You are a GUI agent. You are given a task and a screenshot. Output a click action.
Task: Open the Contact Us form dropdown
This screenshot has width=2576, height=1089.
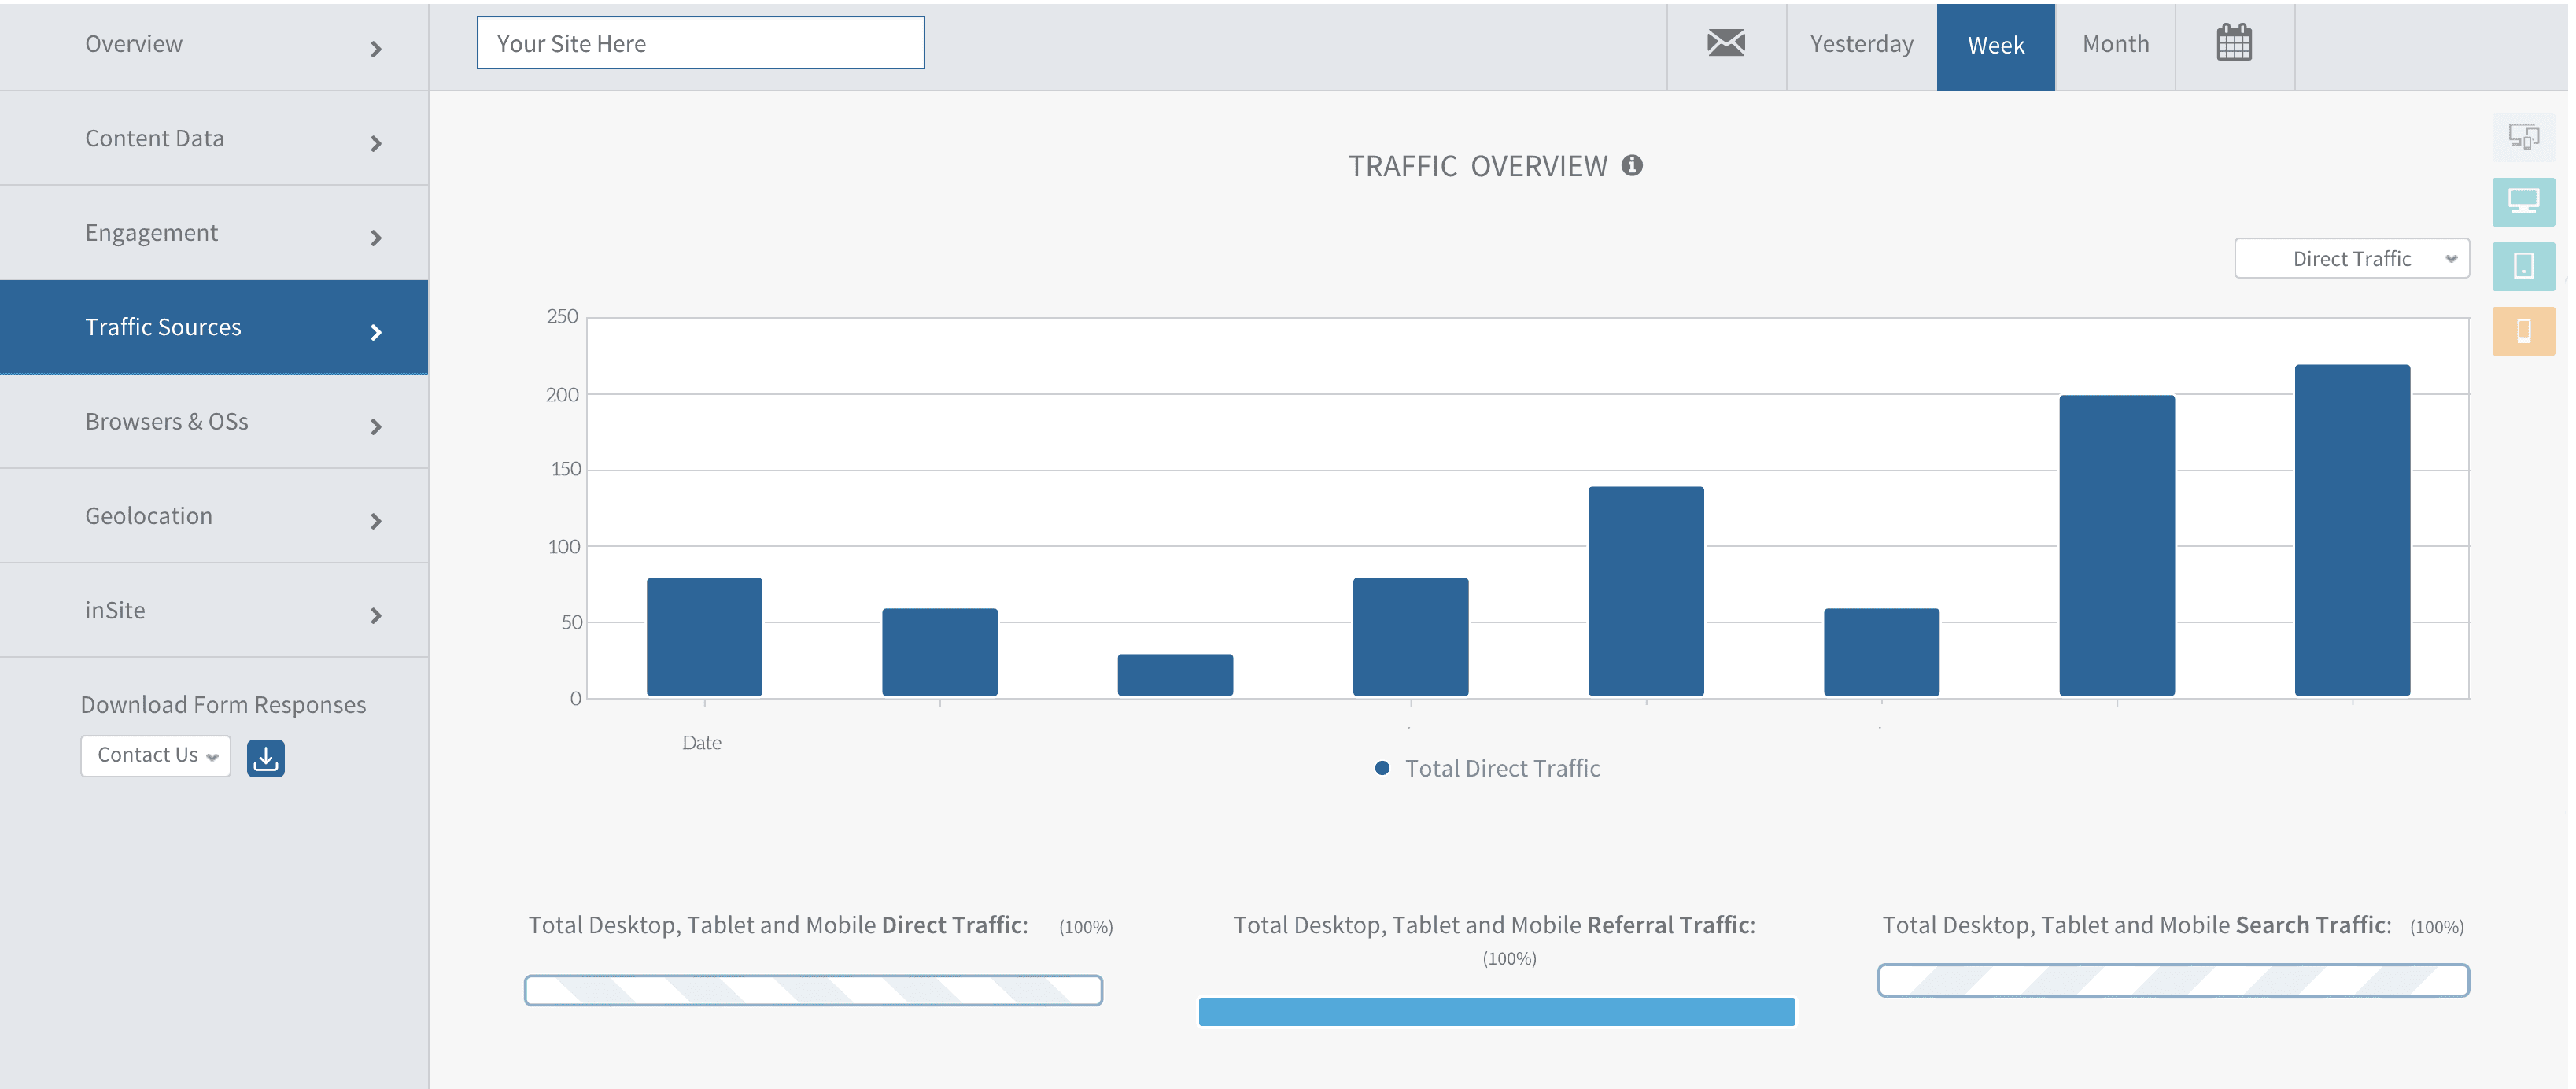coord(156,756)
